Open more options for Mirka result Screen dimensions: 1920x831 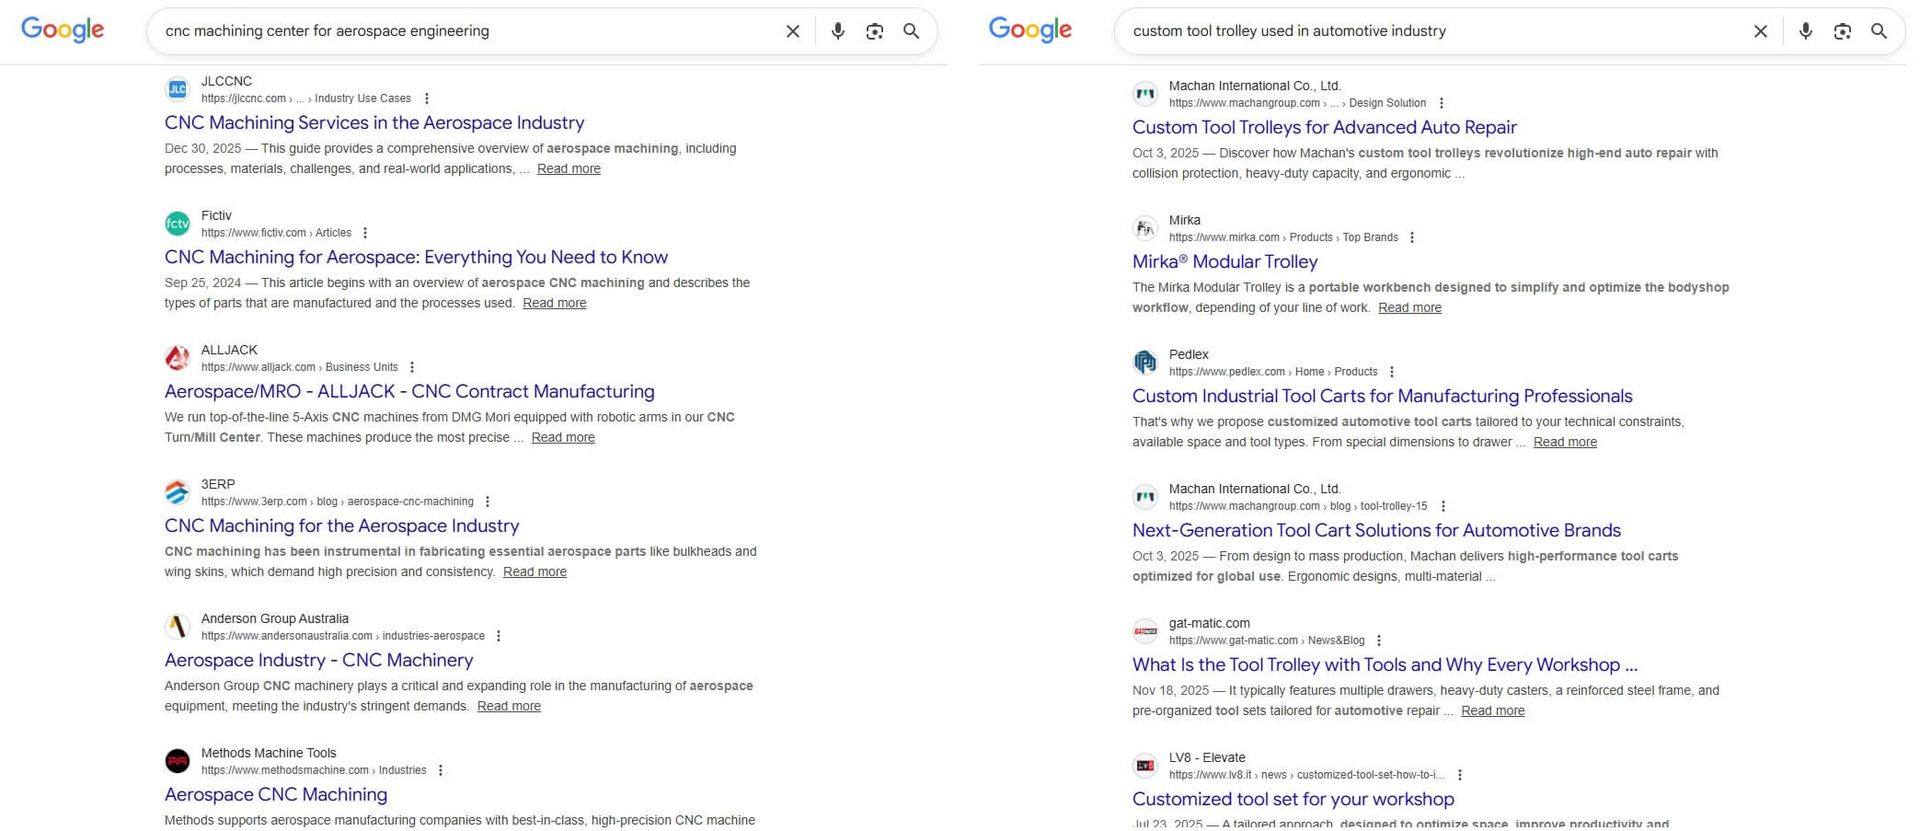(x=1412, y=238)
